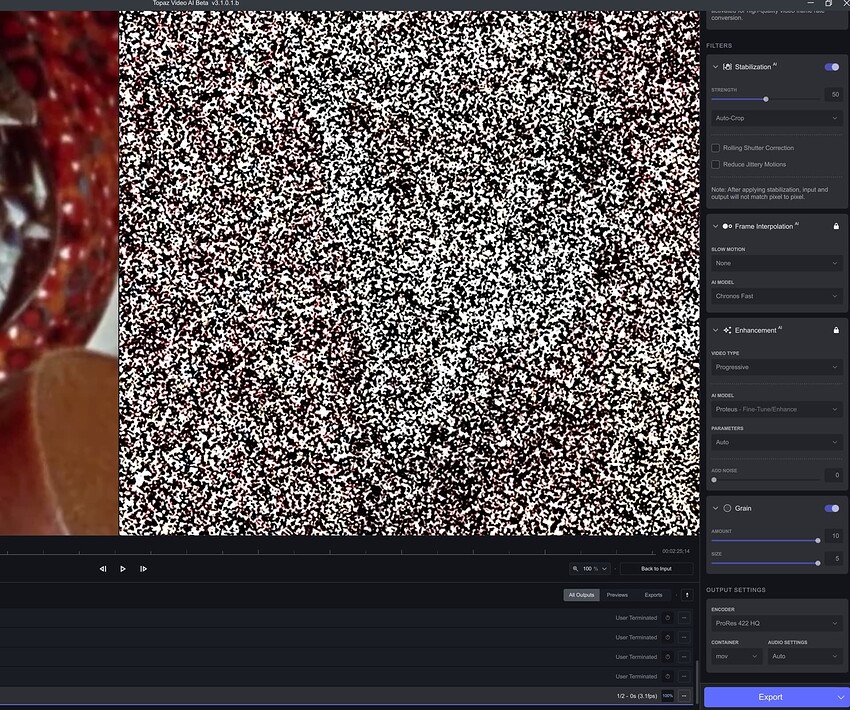Click the Add Noise slider handle

point(714,480)
